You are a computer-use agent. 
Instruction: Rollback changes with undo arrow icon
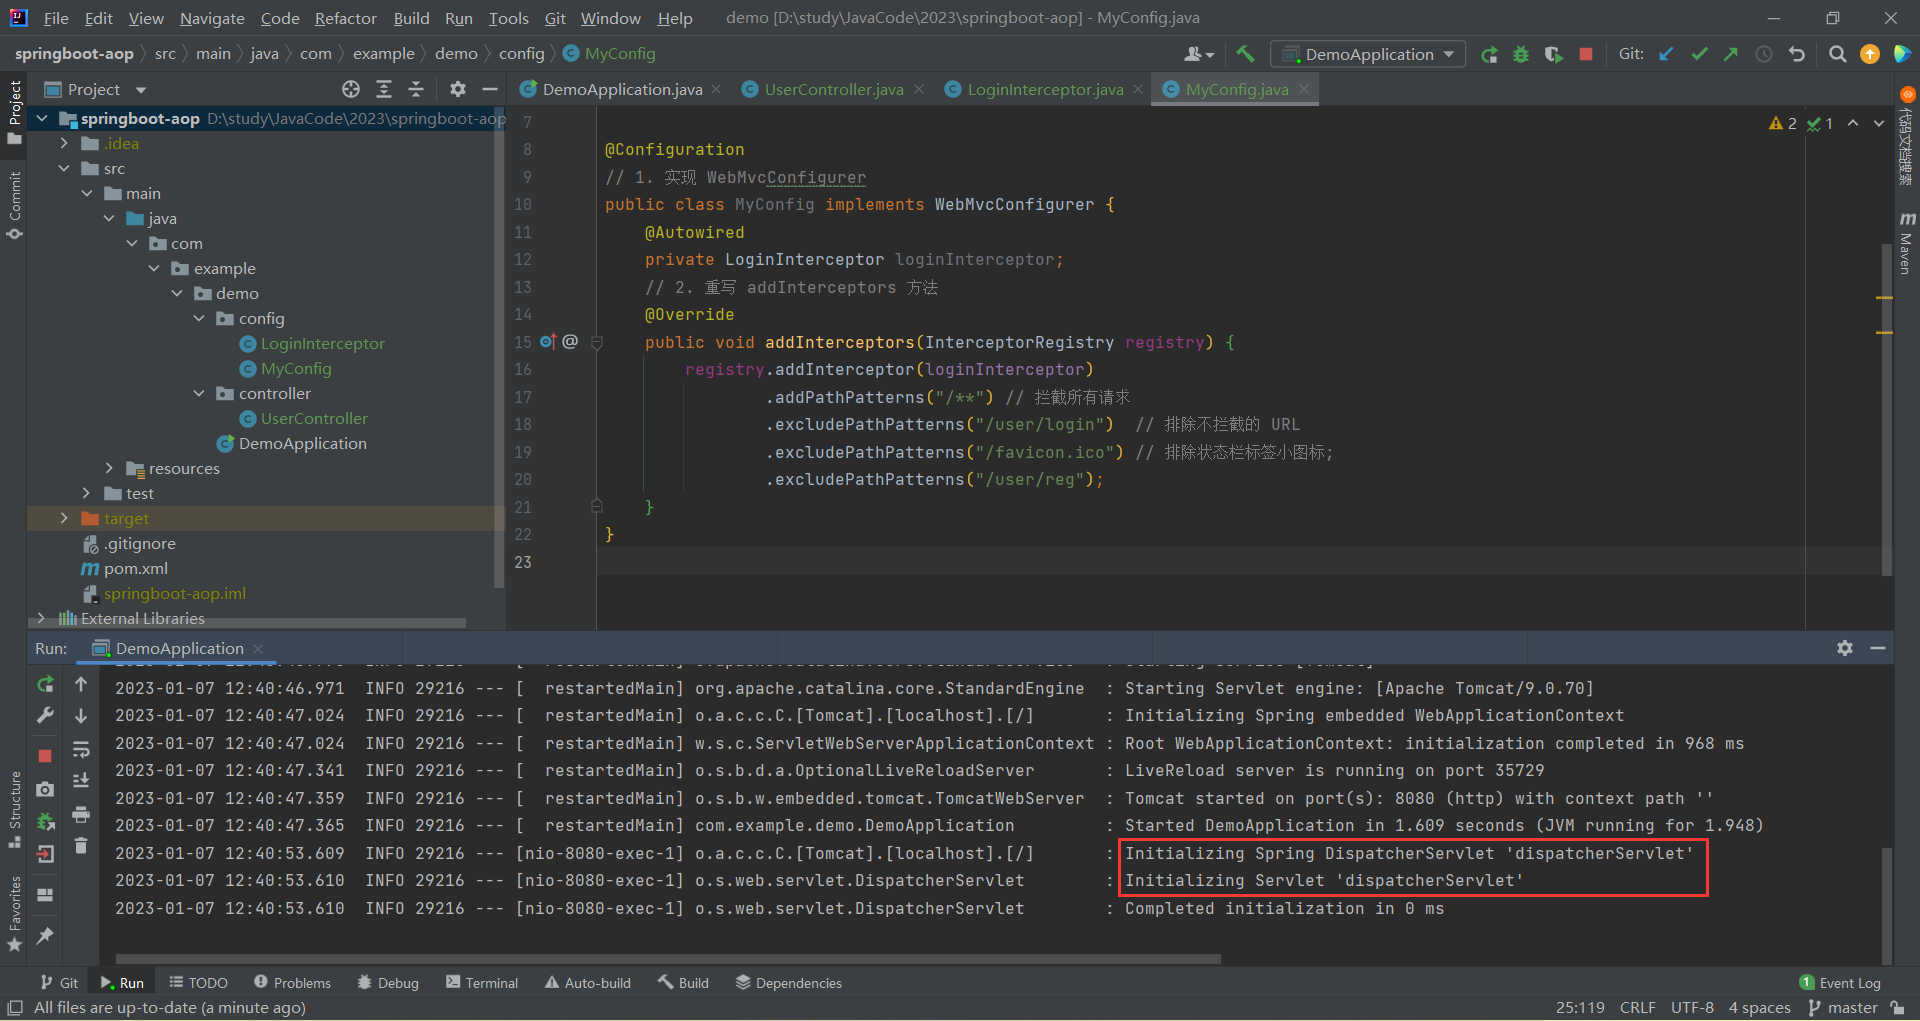[1797, 54]
